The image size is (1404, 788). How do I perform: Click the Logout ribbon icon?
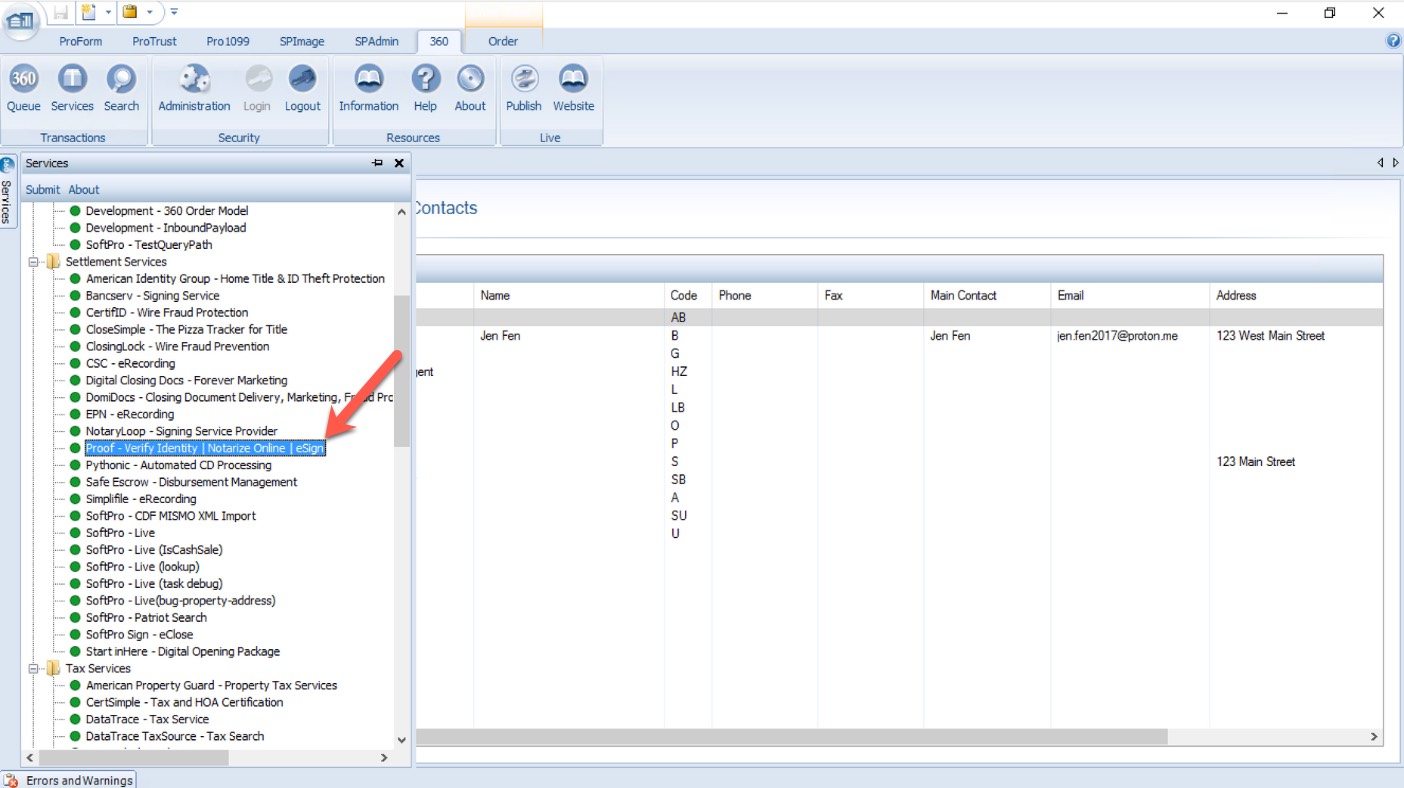[x=302, y=89]
